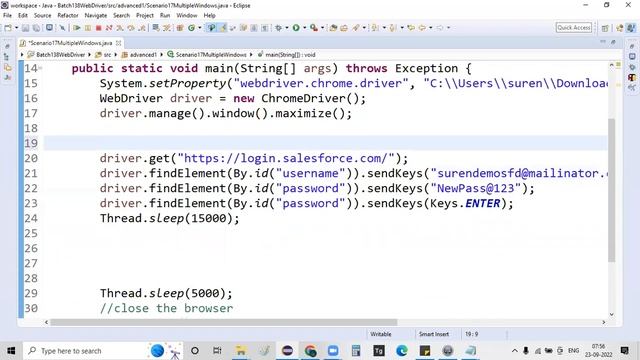Screen dimensions: 640x360
Task: Click the Open Type icon
Action: click(333, 28)
